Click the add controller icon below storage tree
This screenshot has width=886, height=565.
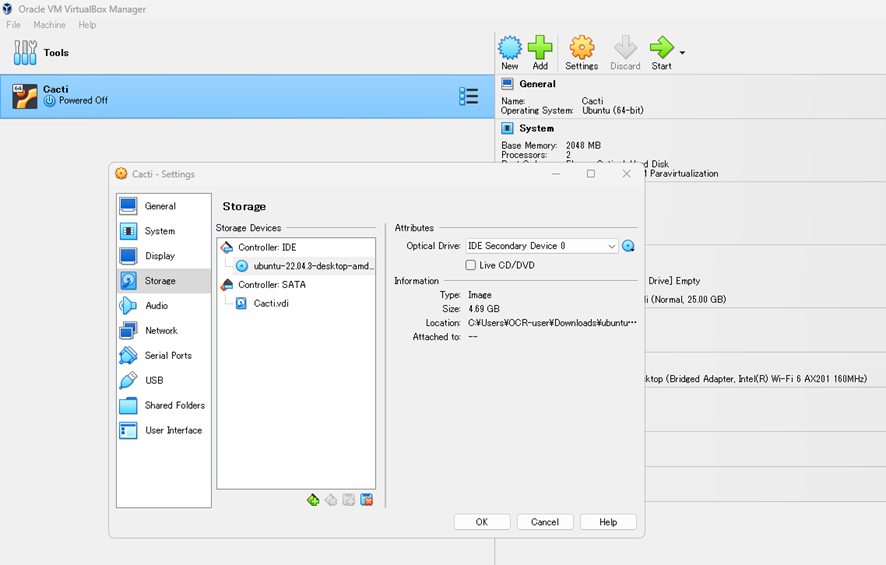[313, 500]
